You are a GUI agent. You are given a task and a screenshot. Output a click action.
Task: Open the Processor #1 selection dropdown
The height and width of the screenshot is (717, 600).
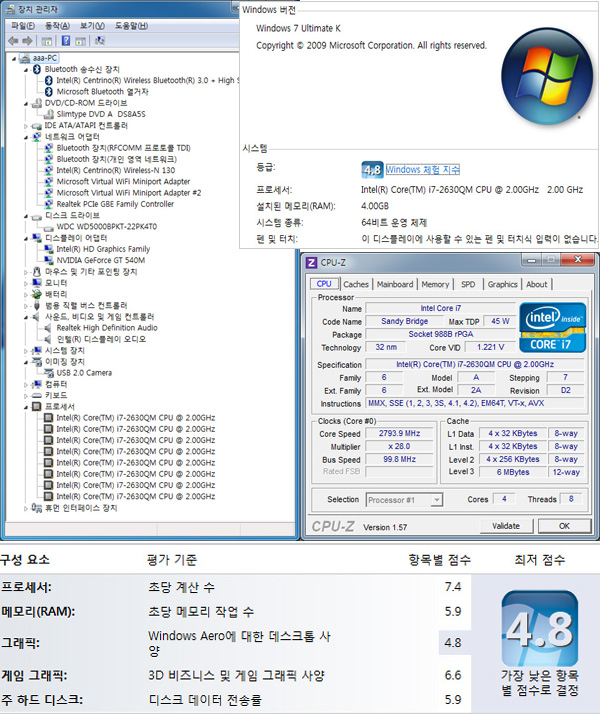tap(404, 500)
